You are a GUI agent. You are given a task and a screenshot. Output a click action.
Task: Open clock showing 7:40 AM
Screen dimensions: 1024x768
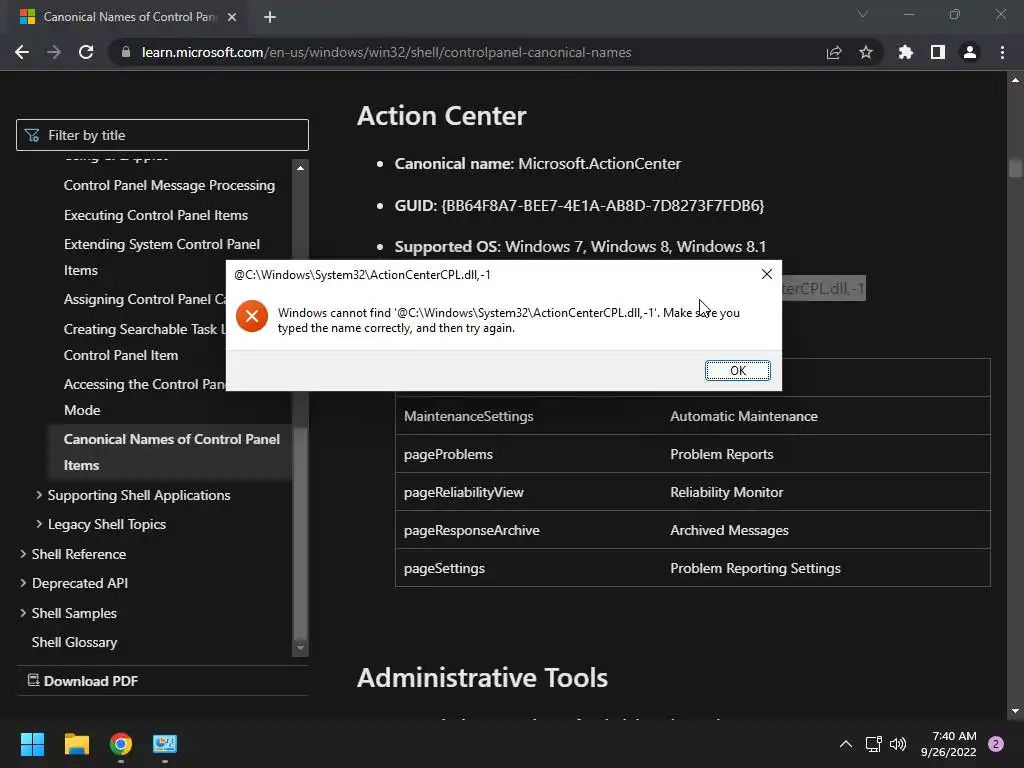click(x=948, y=744)
